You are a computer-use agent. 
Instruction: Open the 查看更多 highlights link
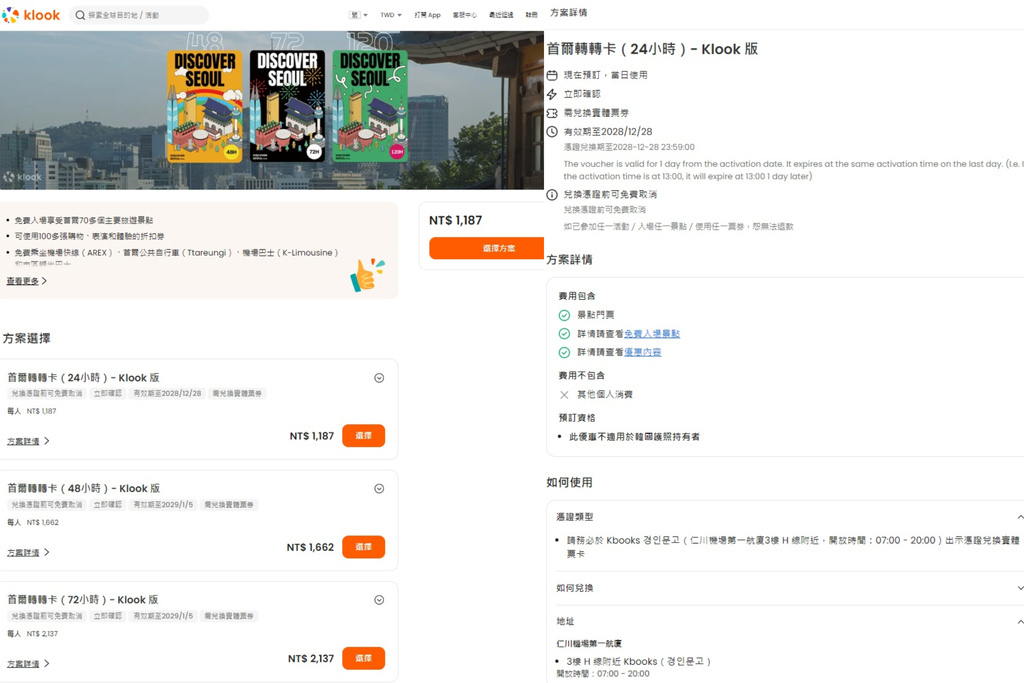click(26, 281)
